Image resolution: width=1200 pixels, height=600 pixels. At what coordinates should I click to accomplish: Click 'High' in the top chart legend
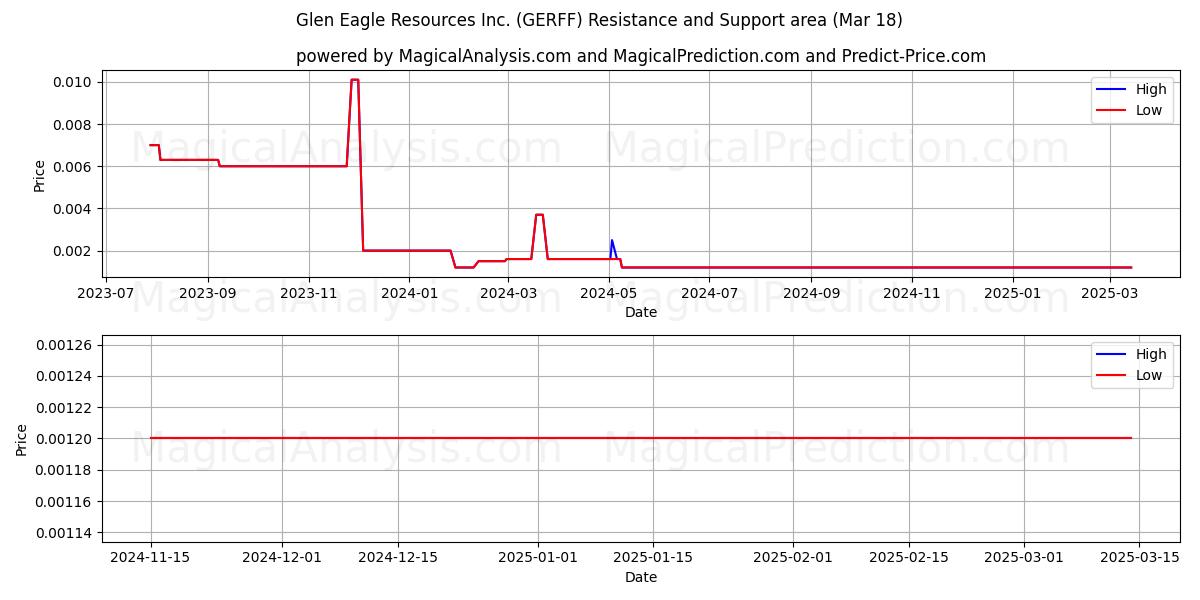[1151, 89]
